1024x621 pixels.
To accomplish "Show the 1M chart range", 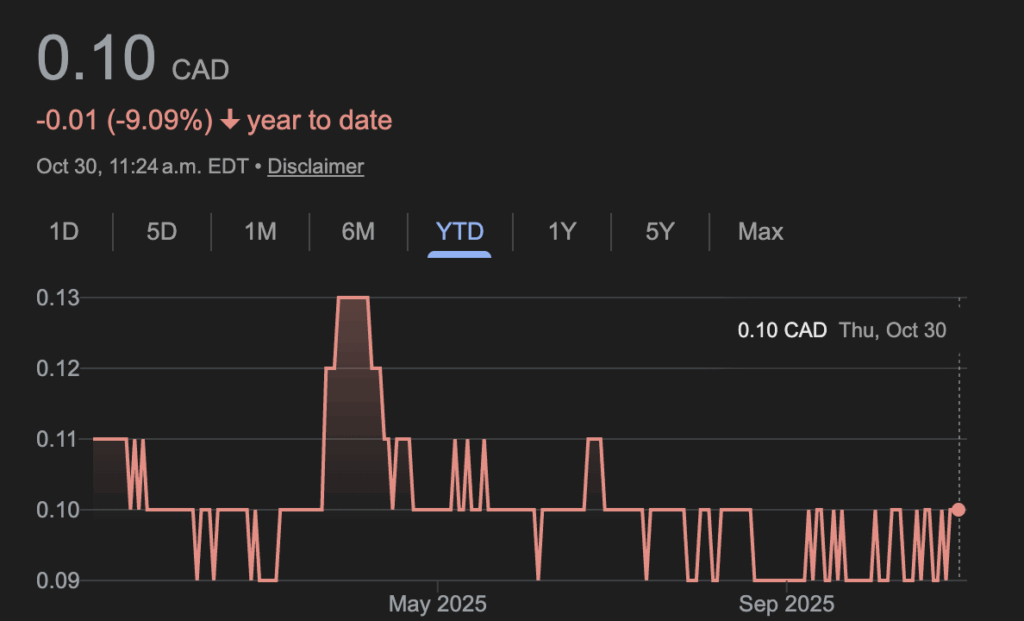I will point(260,232).
